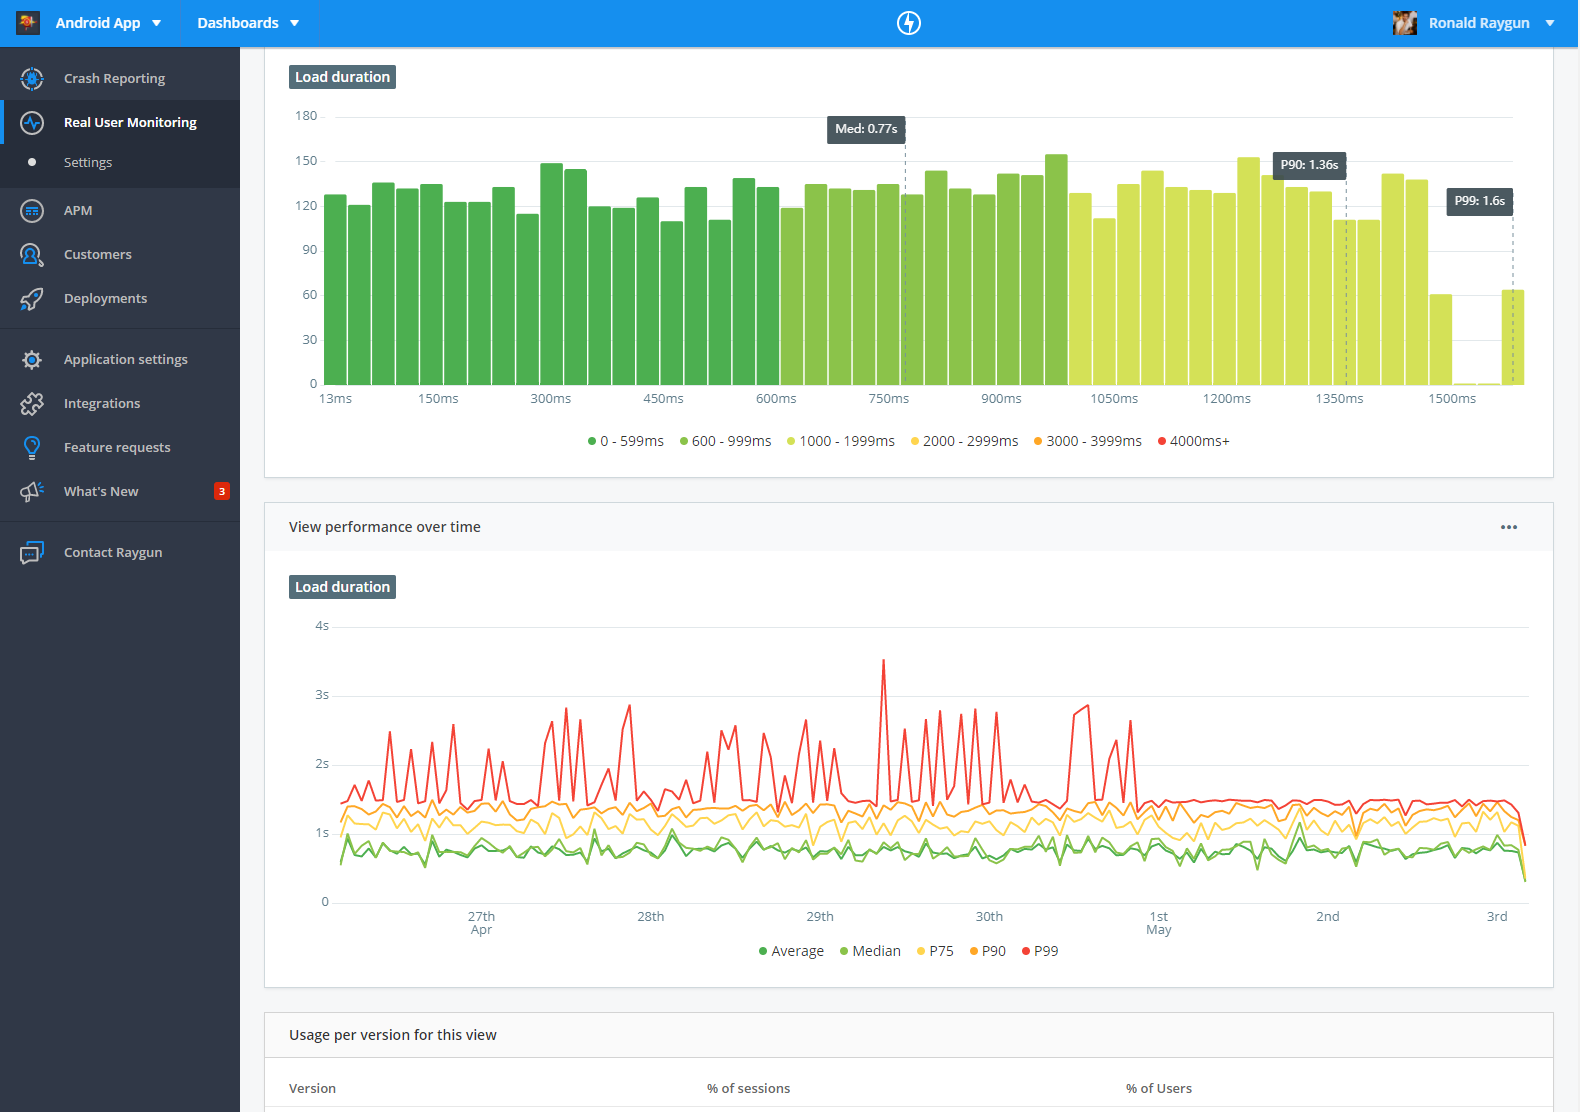Open the Dashboards dropdown menu
The image size is (1580, 1112).
[248, 22]
